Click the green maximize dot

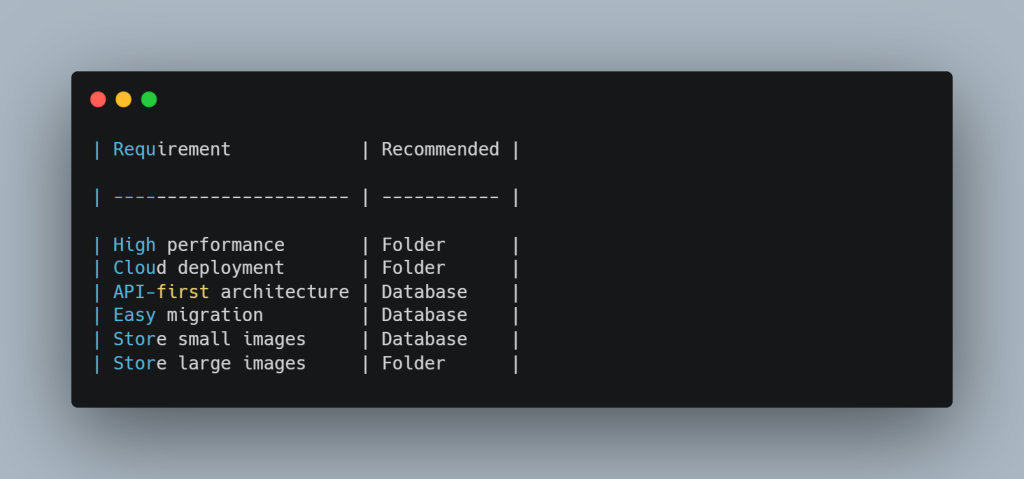click(149, 99)
